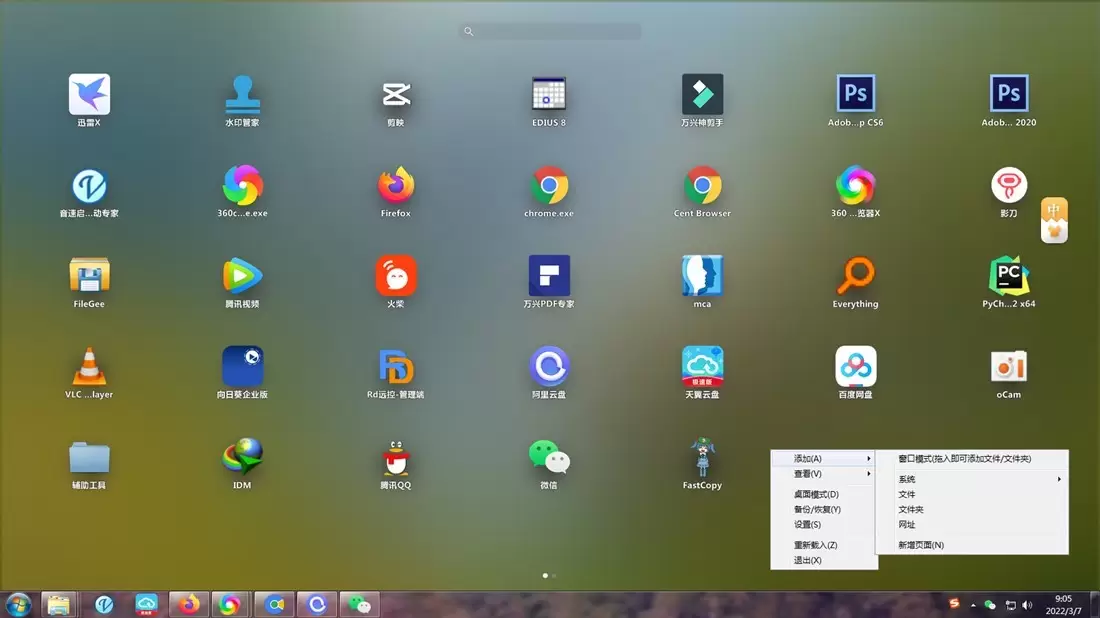
Task: Switch to second page indicator dot
Action: tap(554, 576)
